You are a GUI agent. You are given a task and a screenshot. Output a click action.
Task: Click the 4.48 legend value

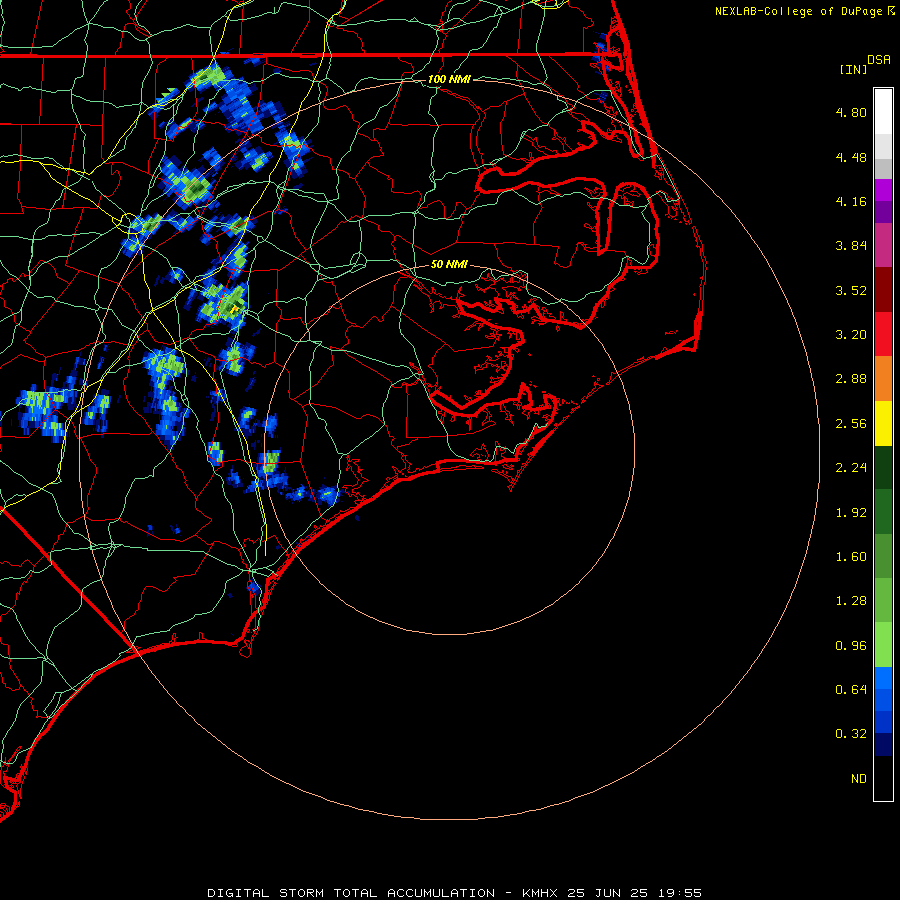[851, 157]
